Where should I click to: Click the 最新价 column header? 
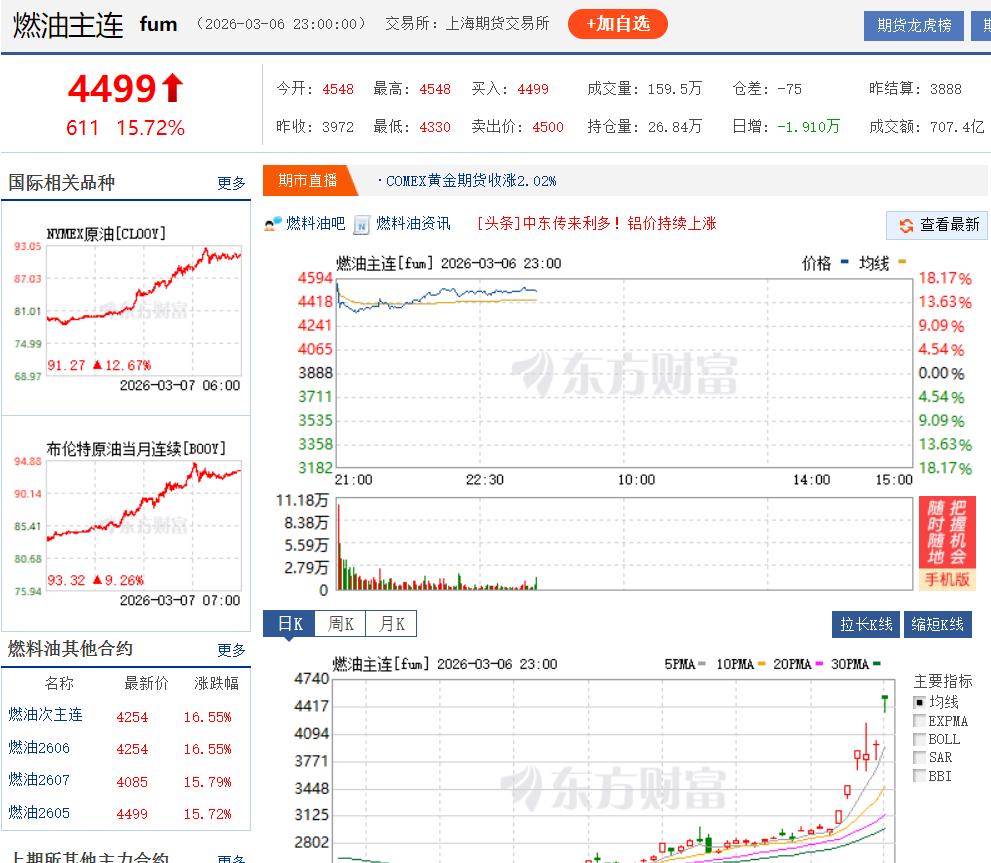point(147,683)
